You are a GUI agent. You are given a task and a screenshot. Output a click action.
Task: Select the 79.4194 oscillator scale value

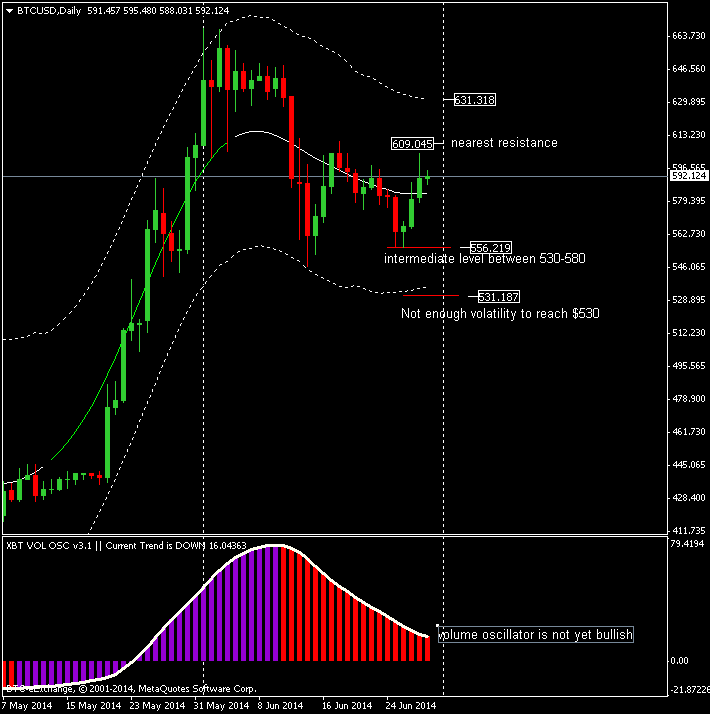(x=688, y=545)
